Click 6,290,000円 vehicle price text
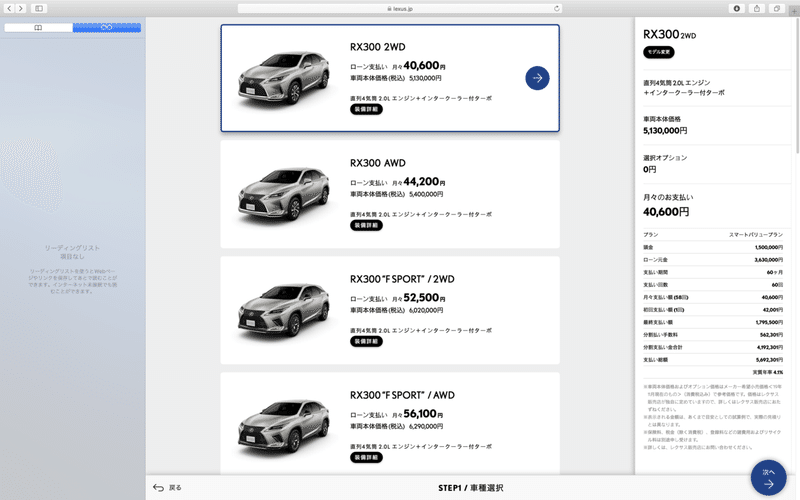The height and width of the screenshot is (500, 800). [426, 427]
